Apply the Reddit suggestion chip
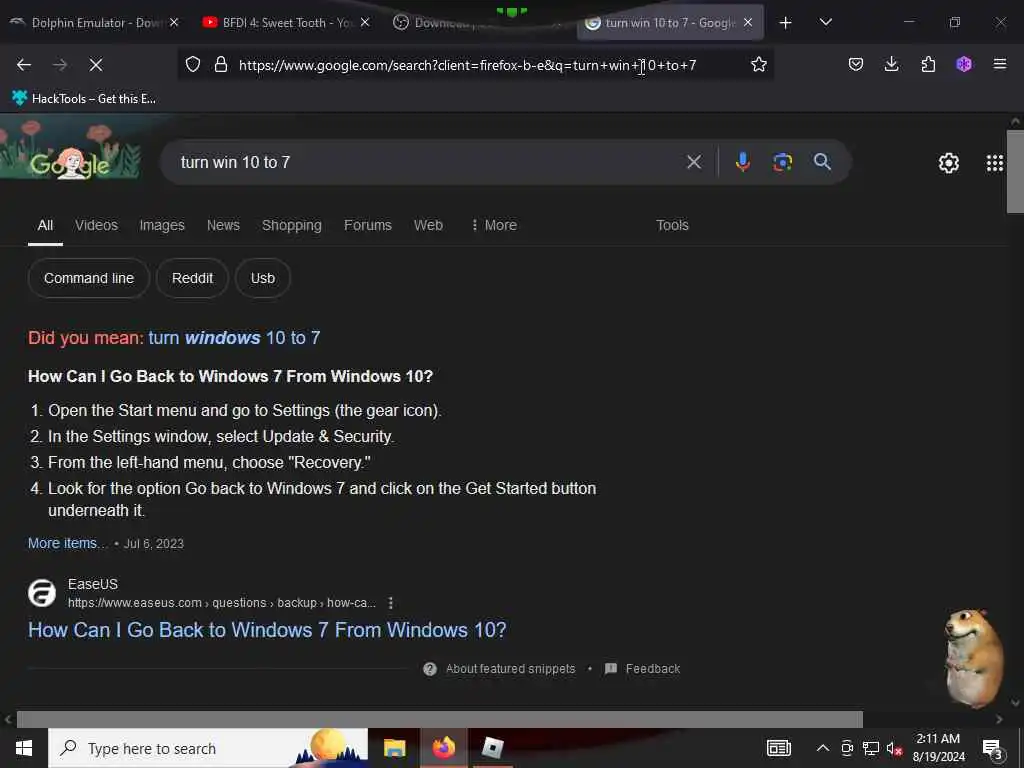The height and width of the screenshot is (768, 1024). (192, 278)
